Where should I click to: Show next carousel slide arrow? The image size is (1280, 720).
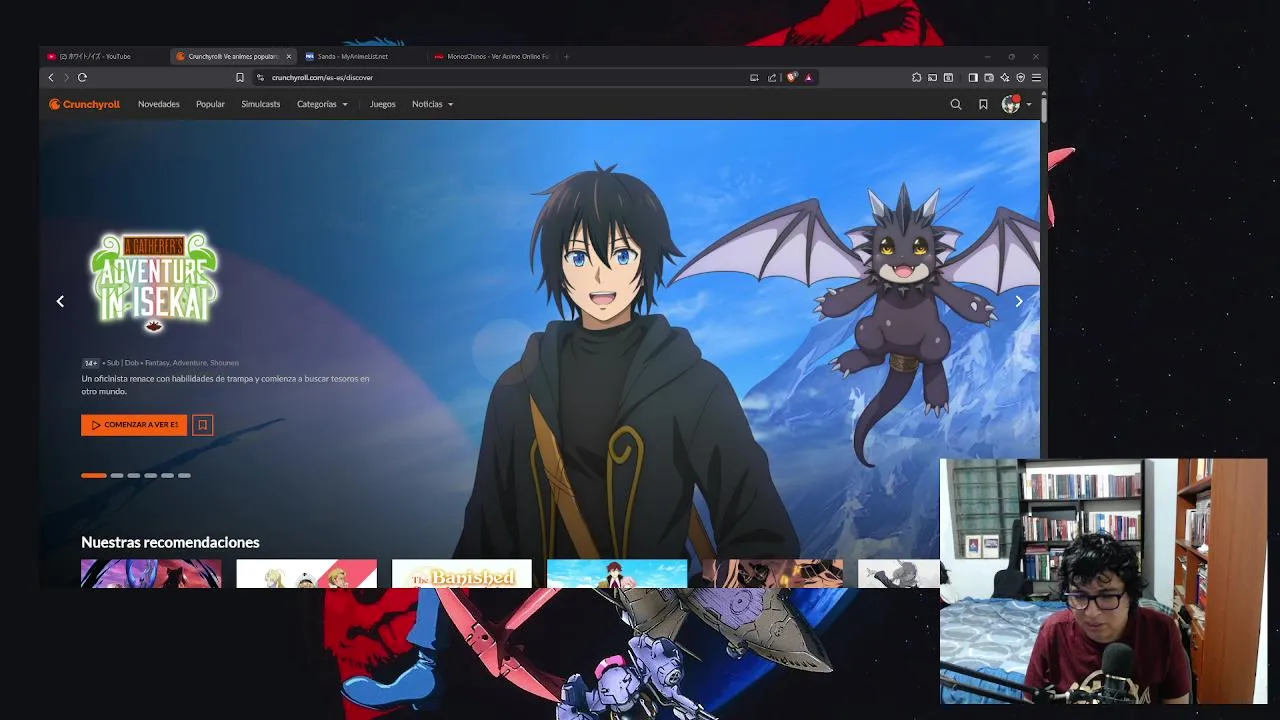(x=1019, y=301)
